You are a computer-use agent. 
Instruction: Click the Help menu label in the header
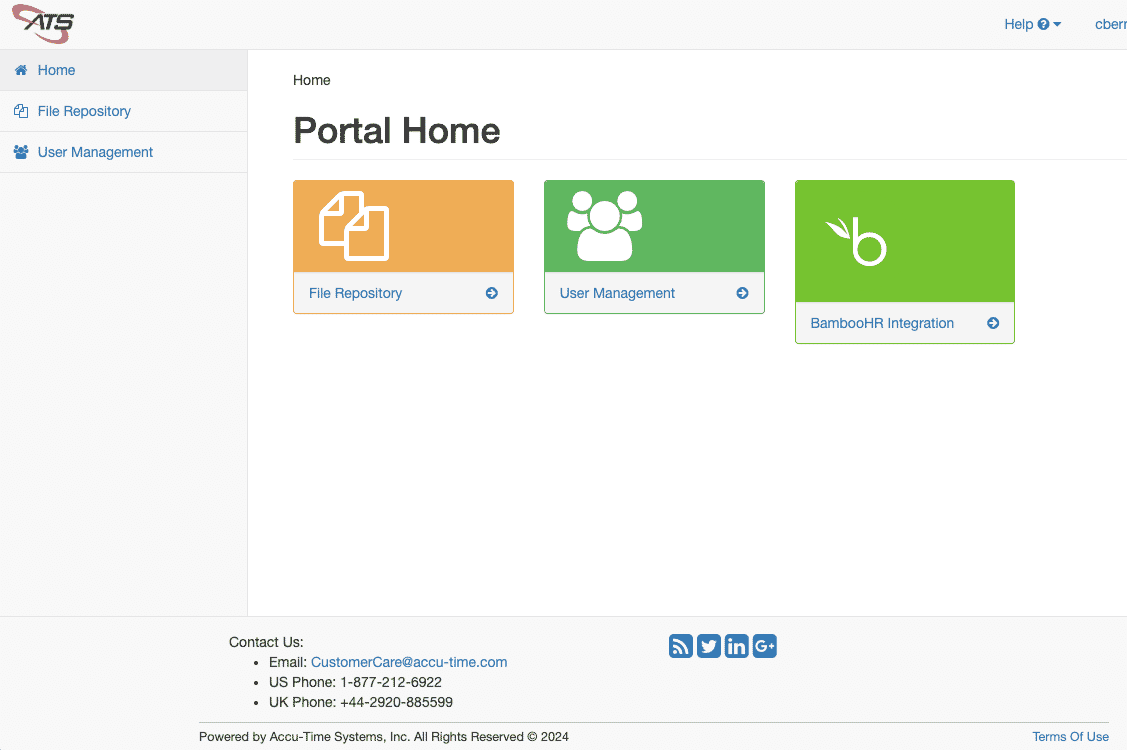(1018, 24)
